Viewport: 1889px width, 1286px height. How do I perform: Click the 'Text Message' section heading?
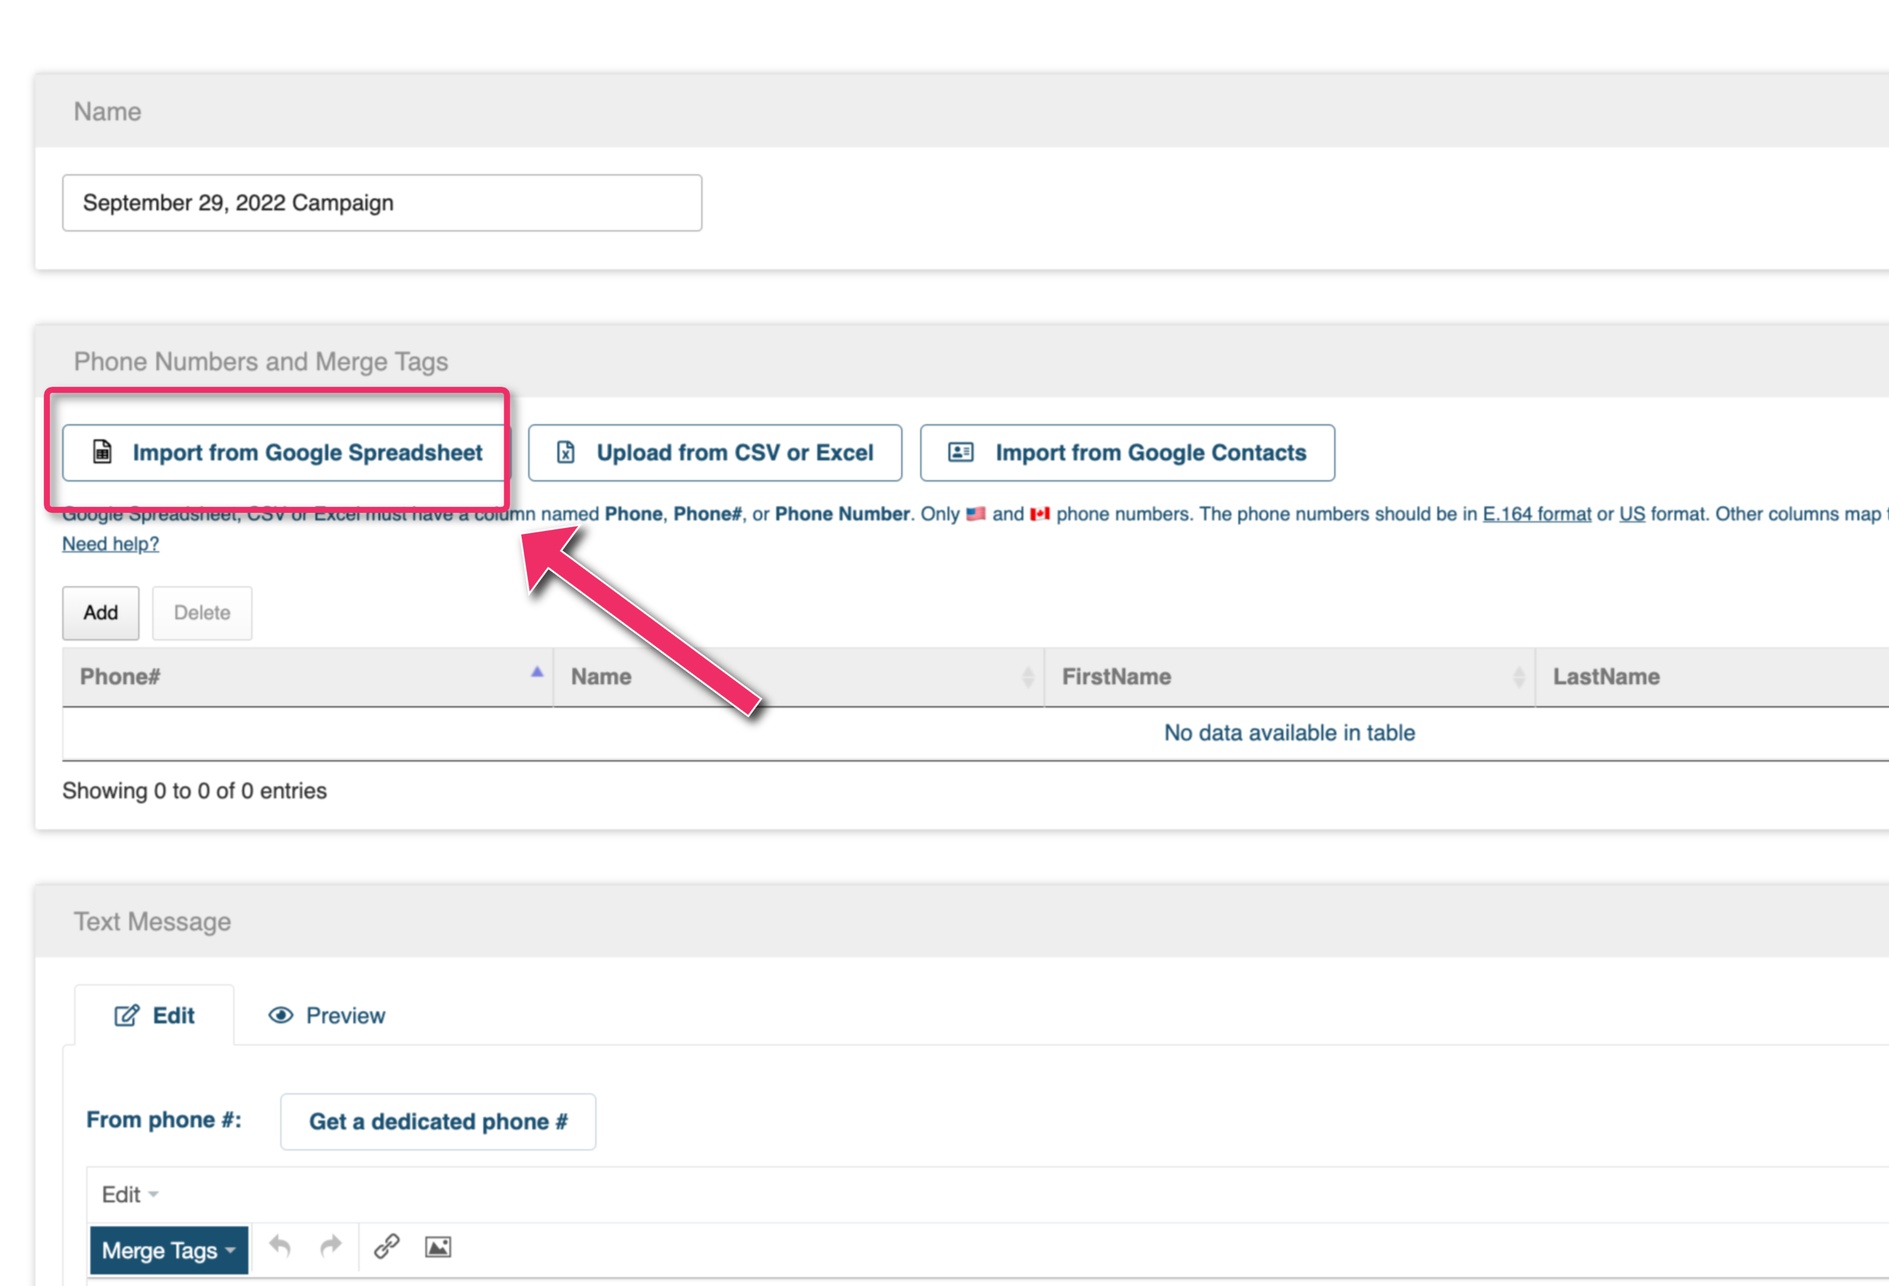(x=152, y=922)
